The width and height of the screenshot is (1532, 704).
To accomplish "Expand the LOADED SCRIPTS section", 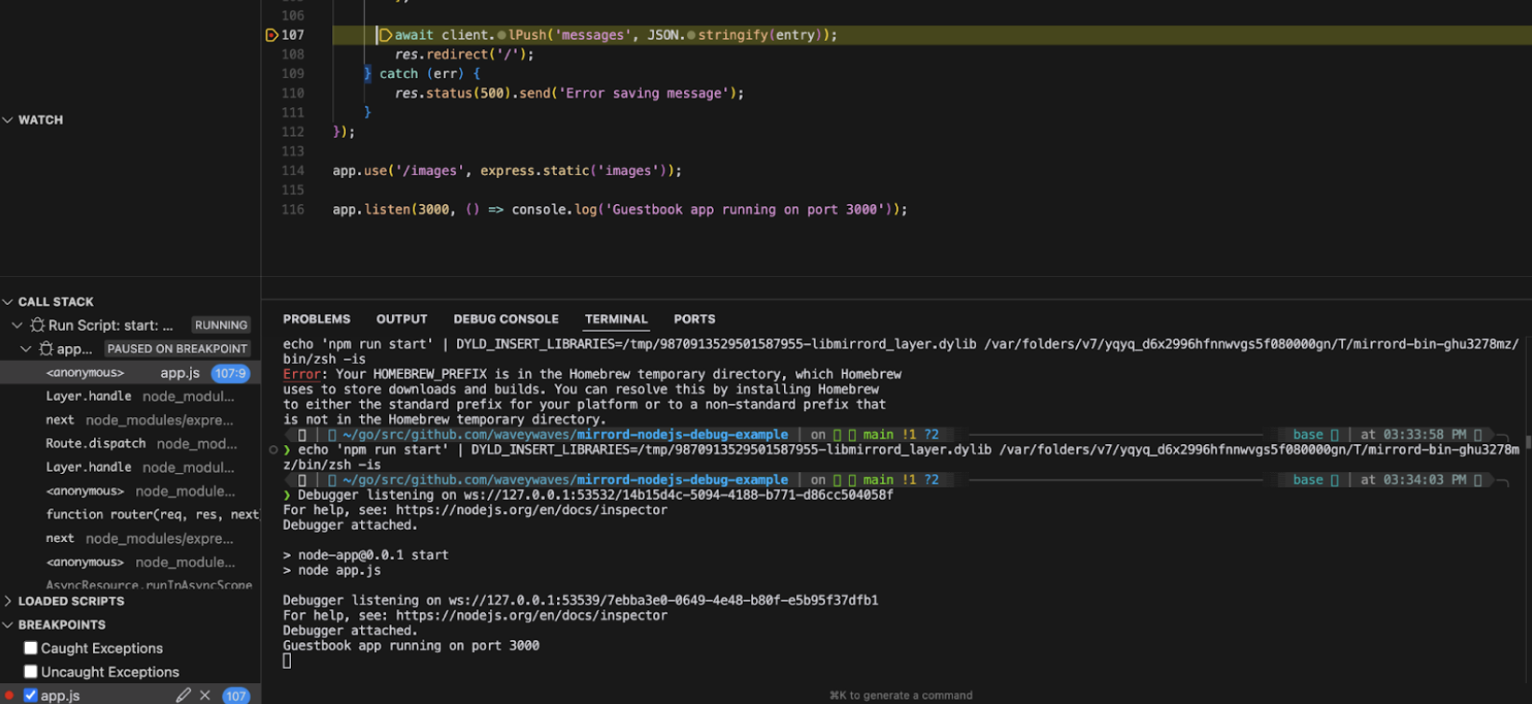I will tap(9, 601).
